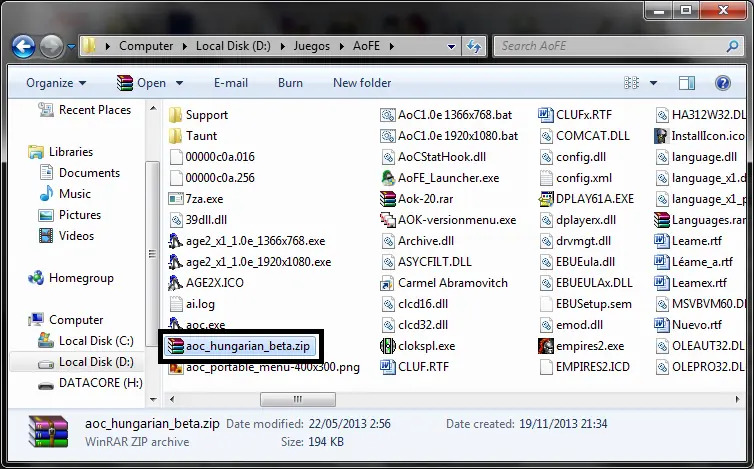
Task: Select AoC1.0e 1366x768.bat file
Action: [446, 115]
